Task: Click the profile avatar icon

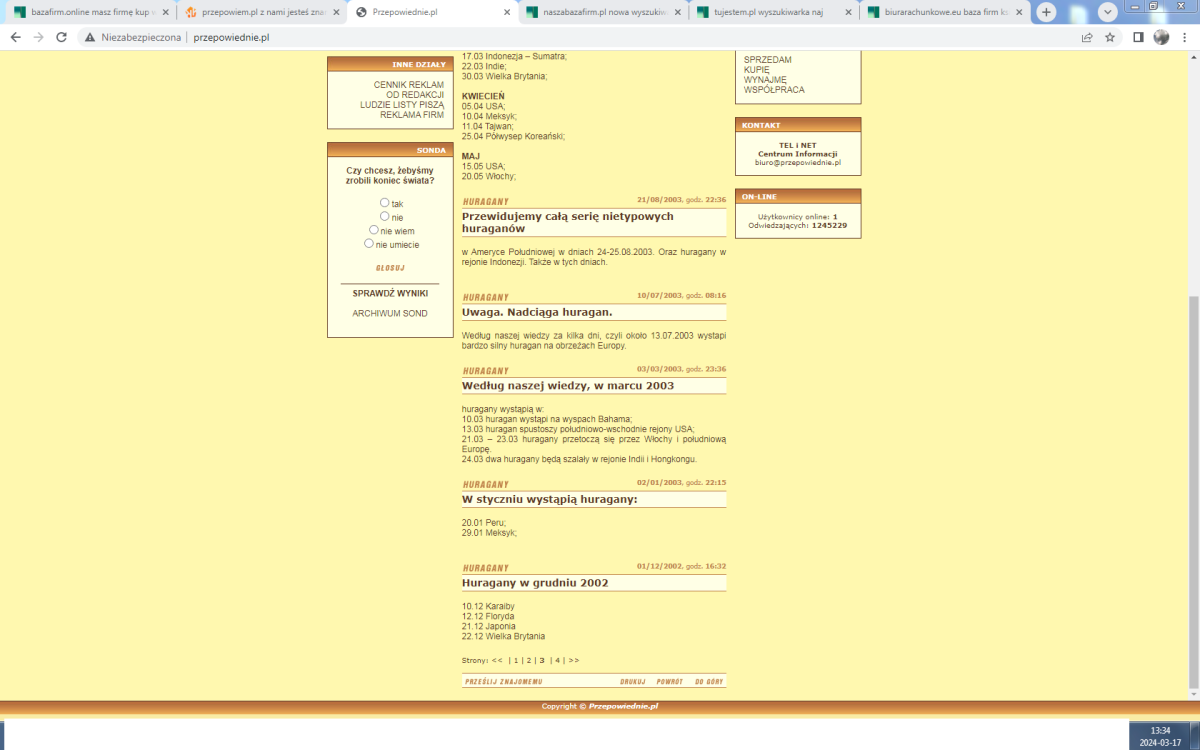Action: pos(1161,37)
